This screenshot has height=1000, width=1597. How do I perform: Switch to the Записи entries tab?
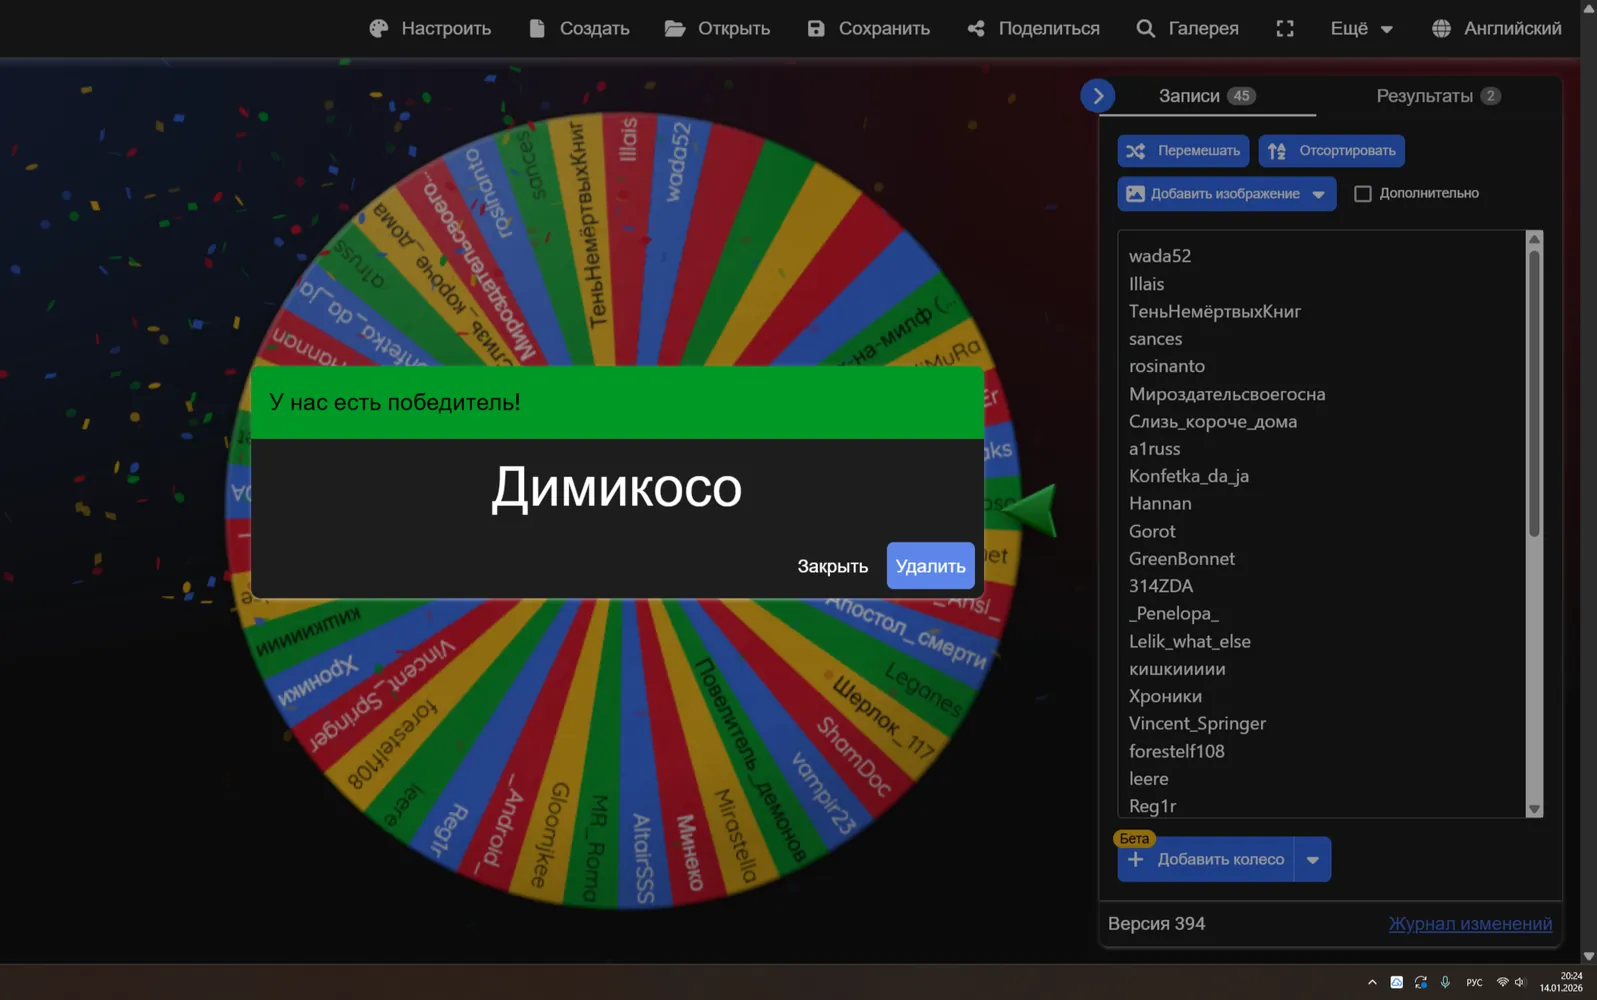(1206, 96)
